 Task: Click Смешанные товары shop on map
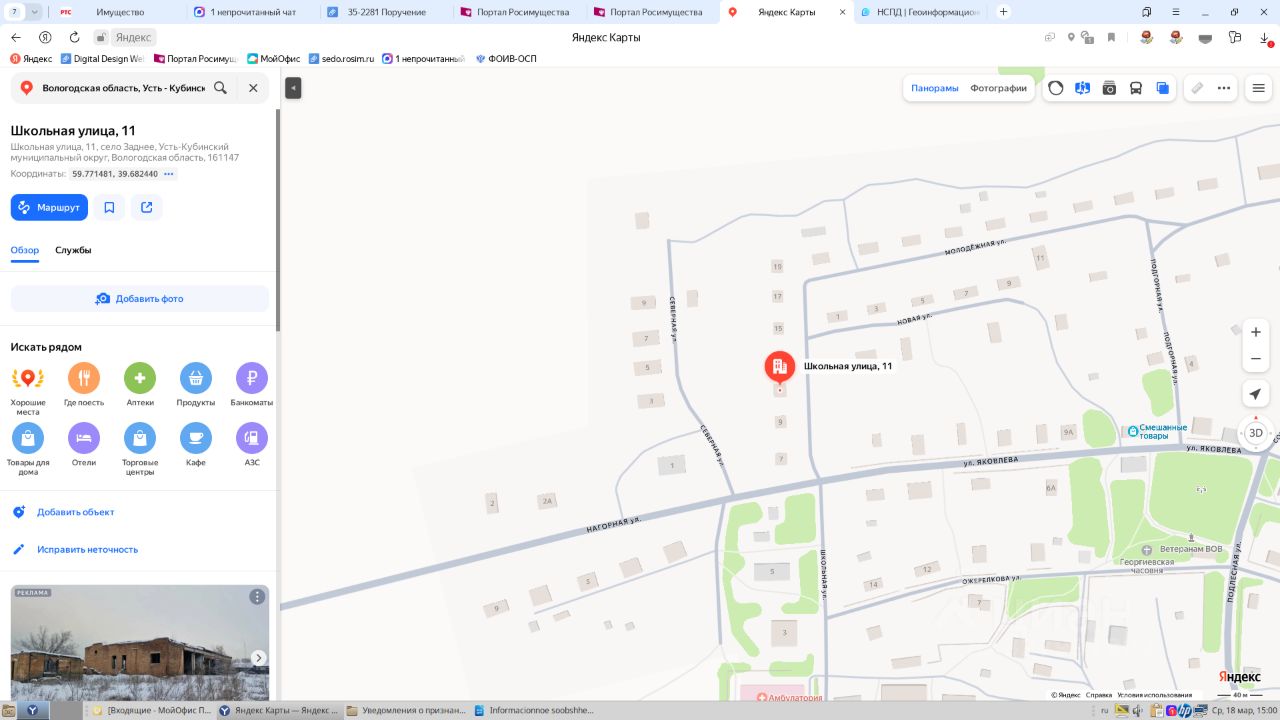[x=1158, y=432]
